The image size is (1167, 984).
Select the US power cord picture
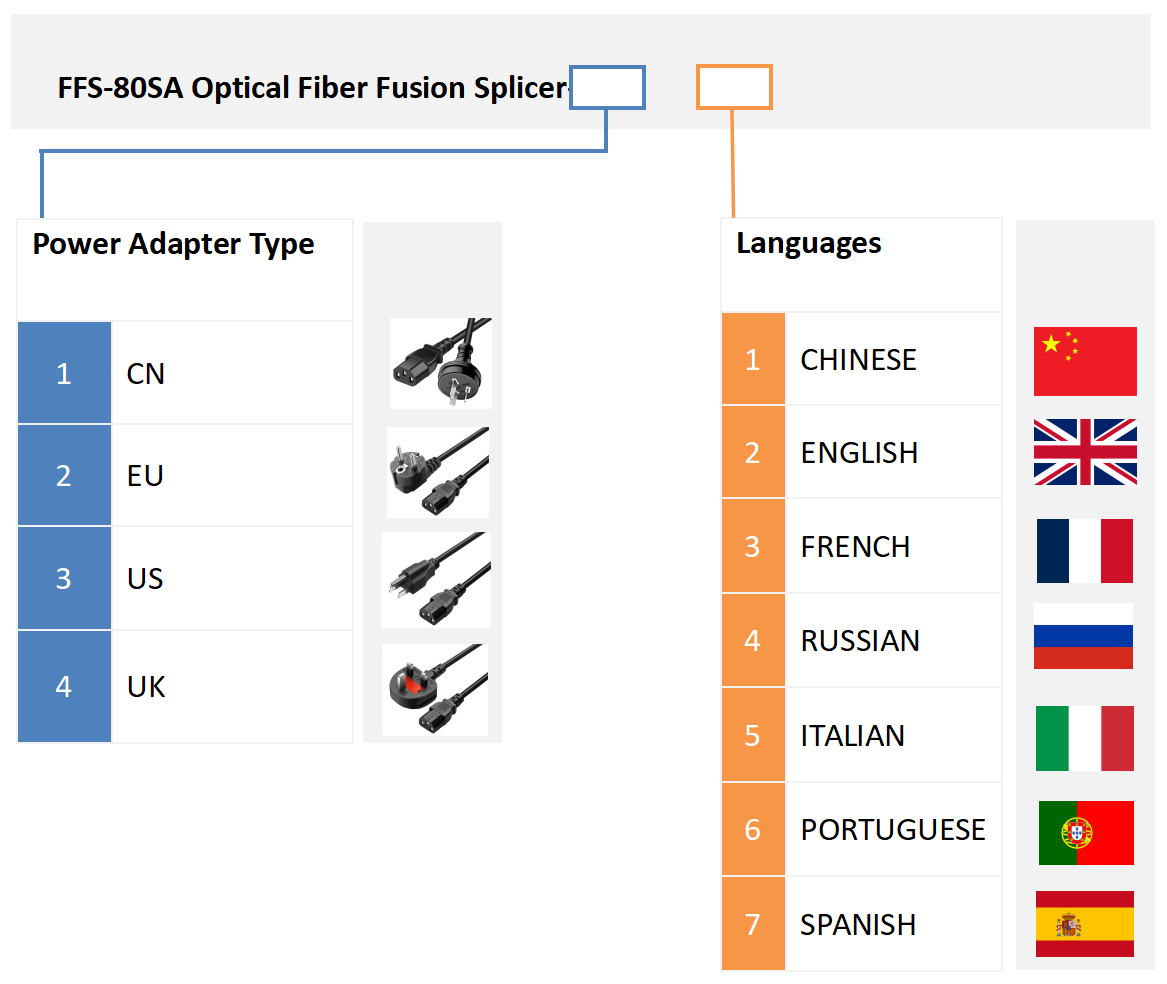point(436,580)
